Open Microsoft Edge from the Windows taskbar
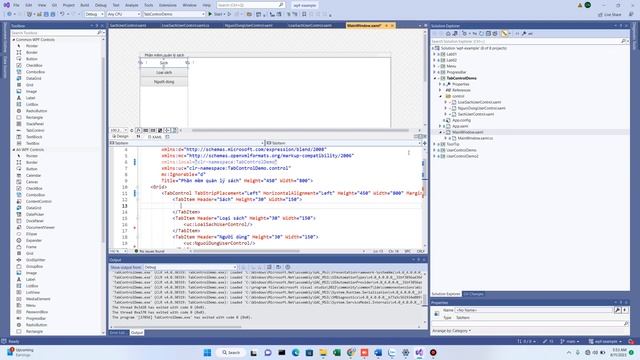The width and height of the screenshot is (640, 360). (x=296, y=353)
